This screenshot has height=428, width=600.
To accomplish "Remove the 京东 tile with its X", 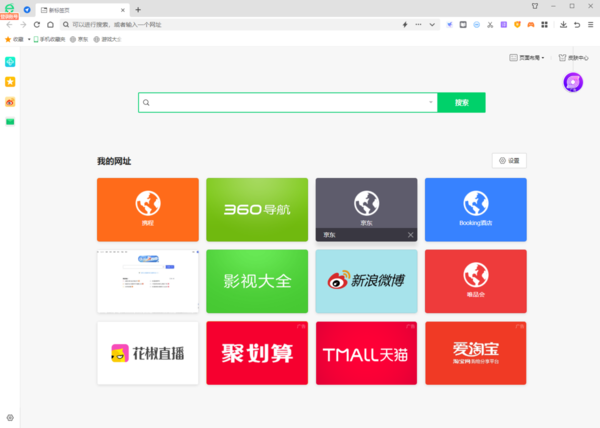I will coord(410,235).
